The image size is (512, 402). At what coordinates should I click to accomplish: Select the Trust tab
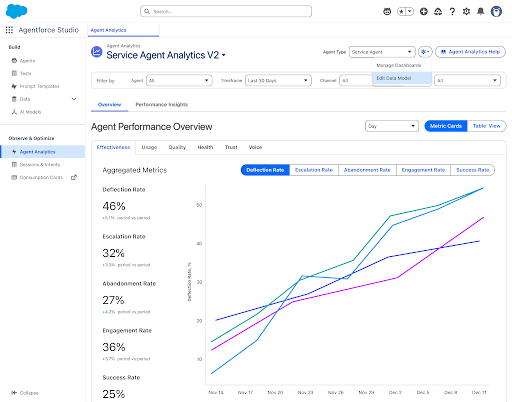click(231, 147)
